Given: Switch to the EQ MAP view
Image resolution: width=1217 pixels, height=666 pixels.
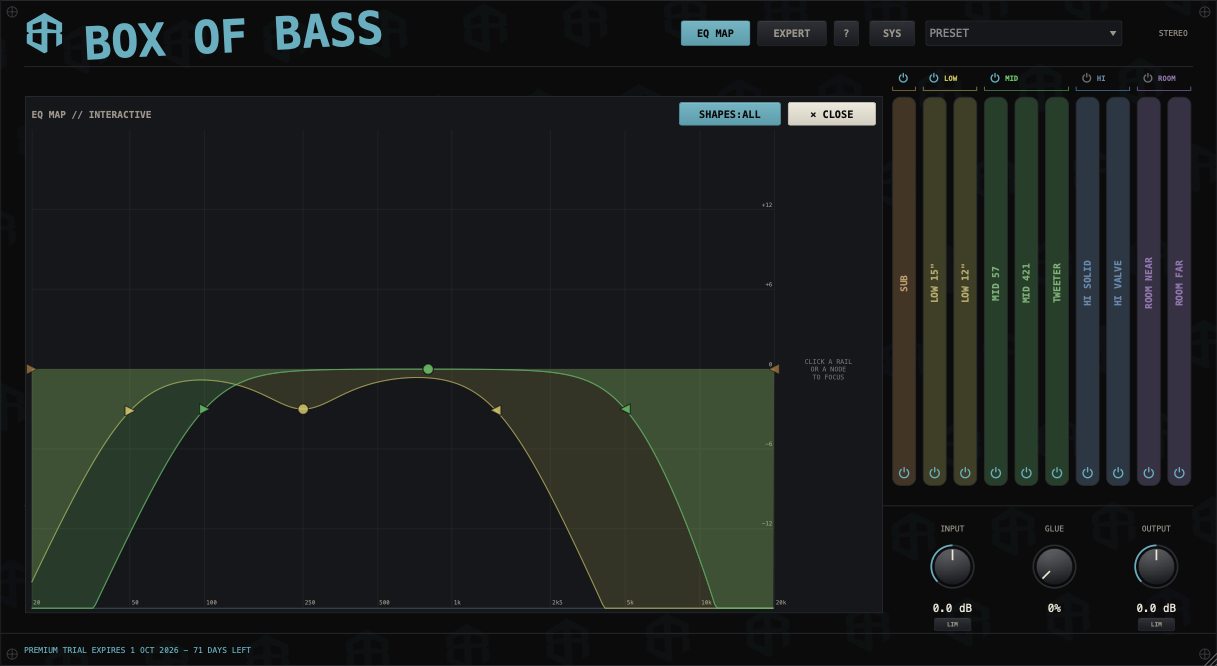Looking at the screenshot, I should (x=716, y=33).
